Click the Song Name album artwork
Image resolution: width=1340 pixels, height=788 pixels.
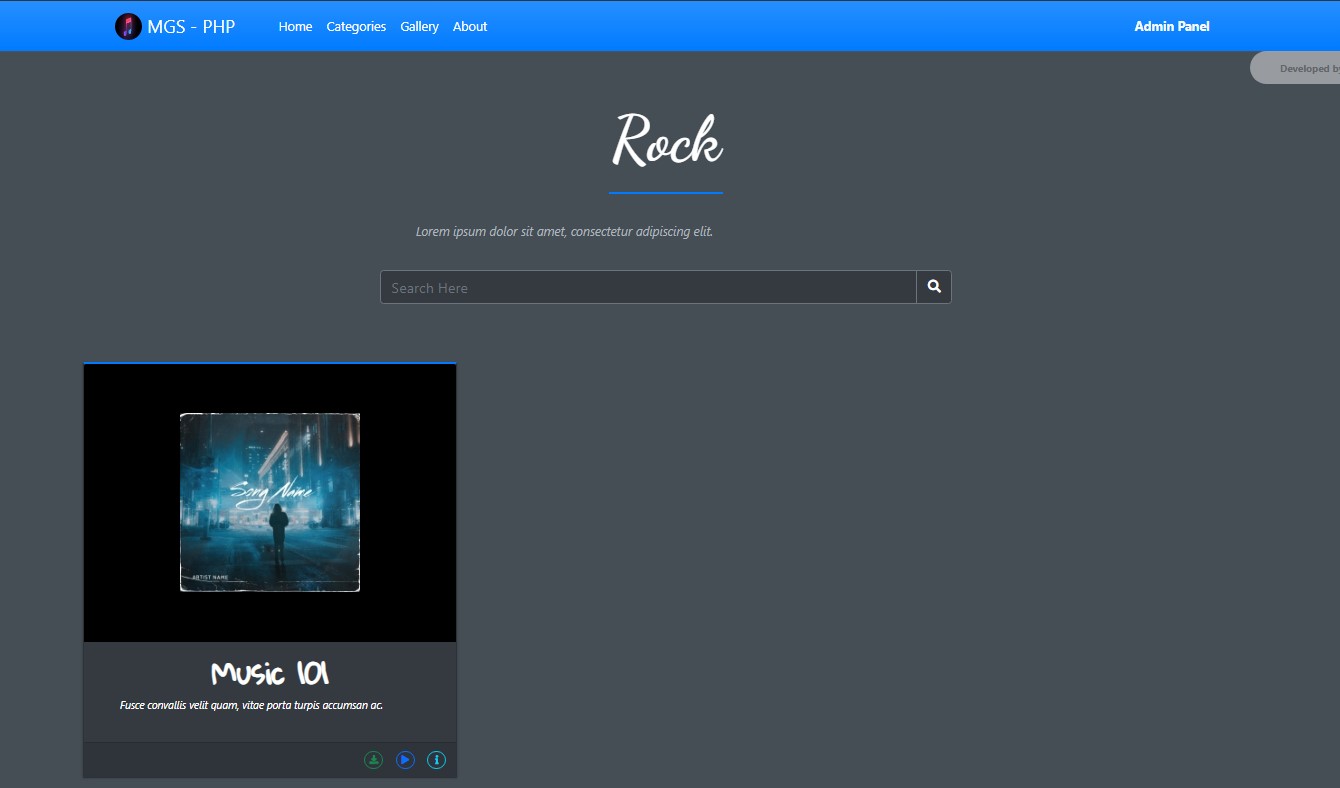coord(269,499)
